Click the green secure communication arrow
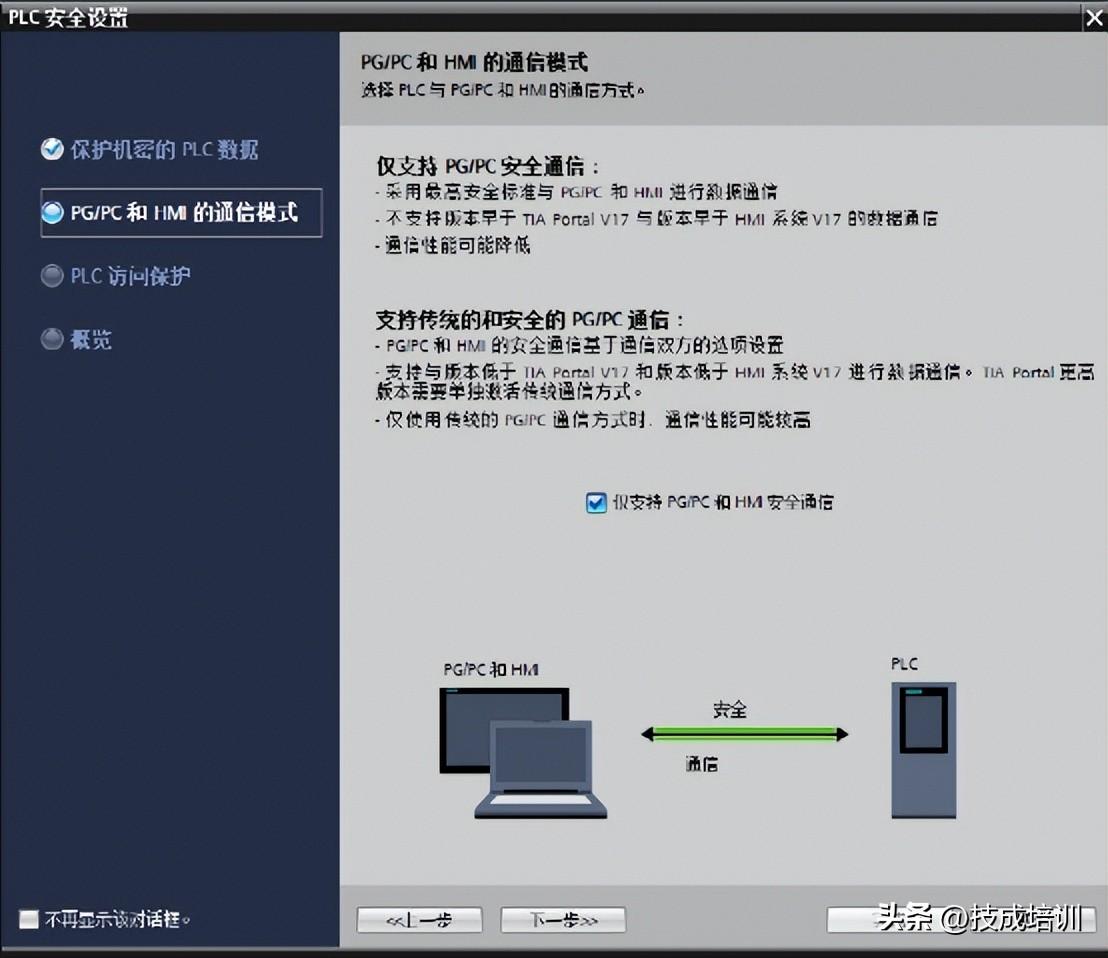This screenshot has width=1108, height=958. tap(744, 735)
